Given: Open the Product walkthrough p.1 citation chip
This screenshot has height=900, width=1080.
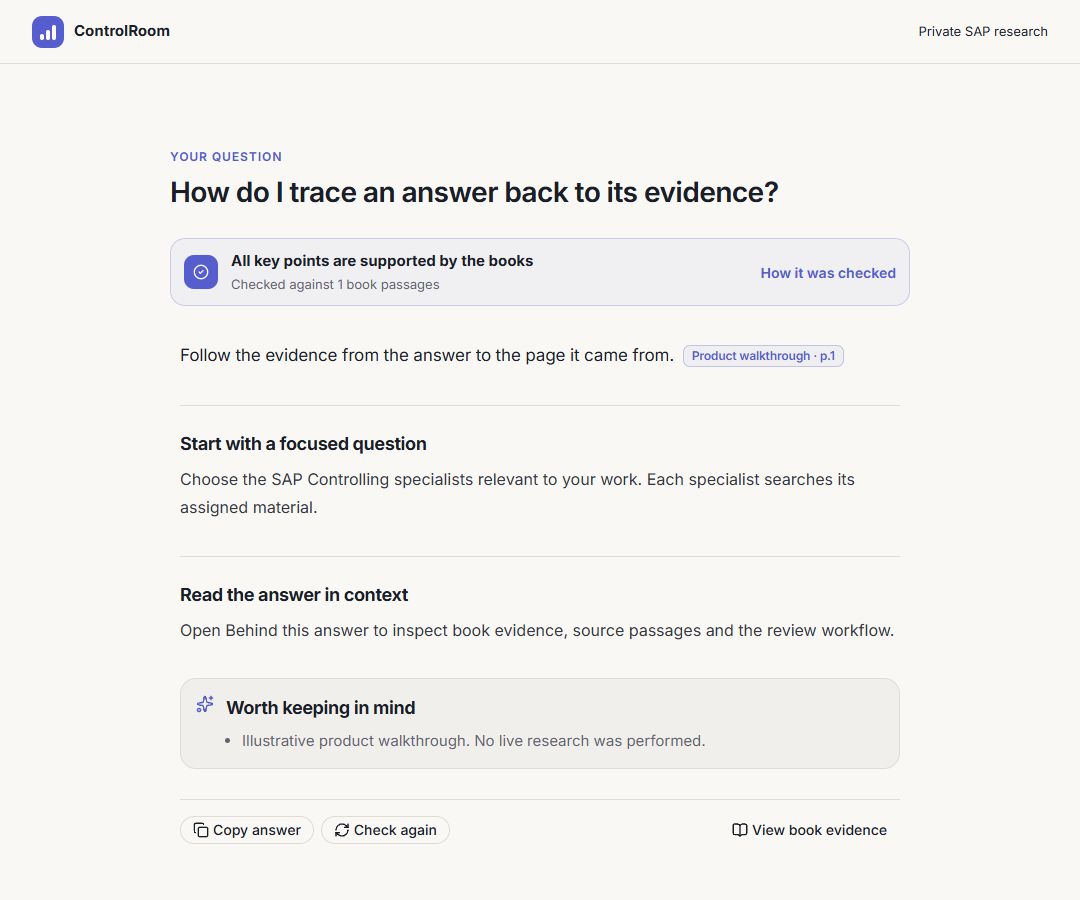Looking at the screenshot, I should click(763, 356).
